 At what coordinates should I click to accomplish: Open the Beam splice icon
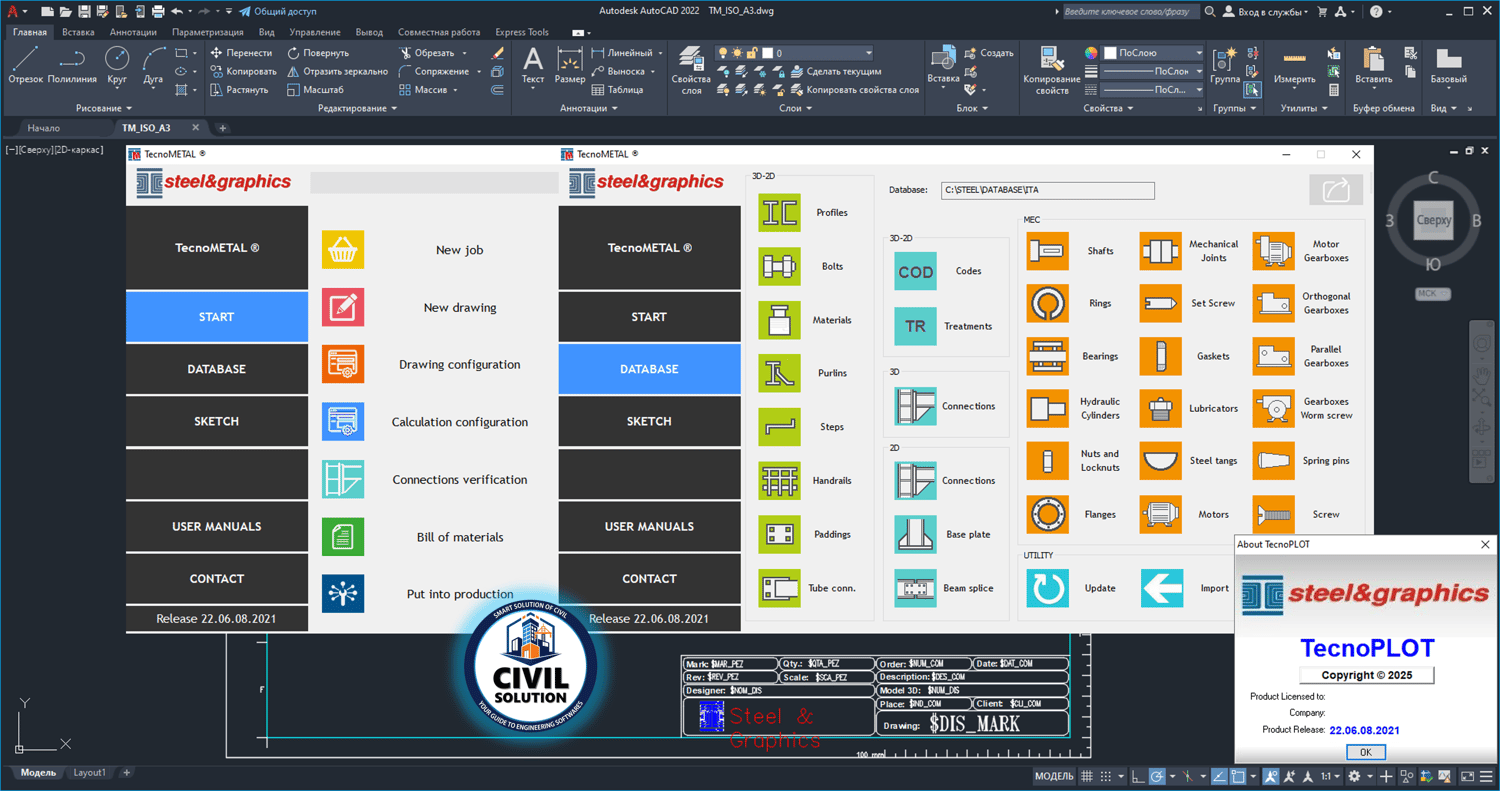[x=915, y=588]
